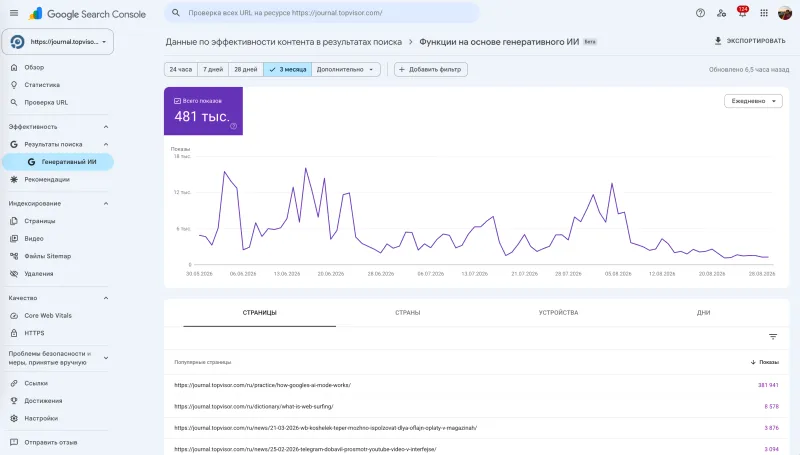
Task: Open the hamburger main menu
Action: pos(14,13)
